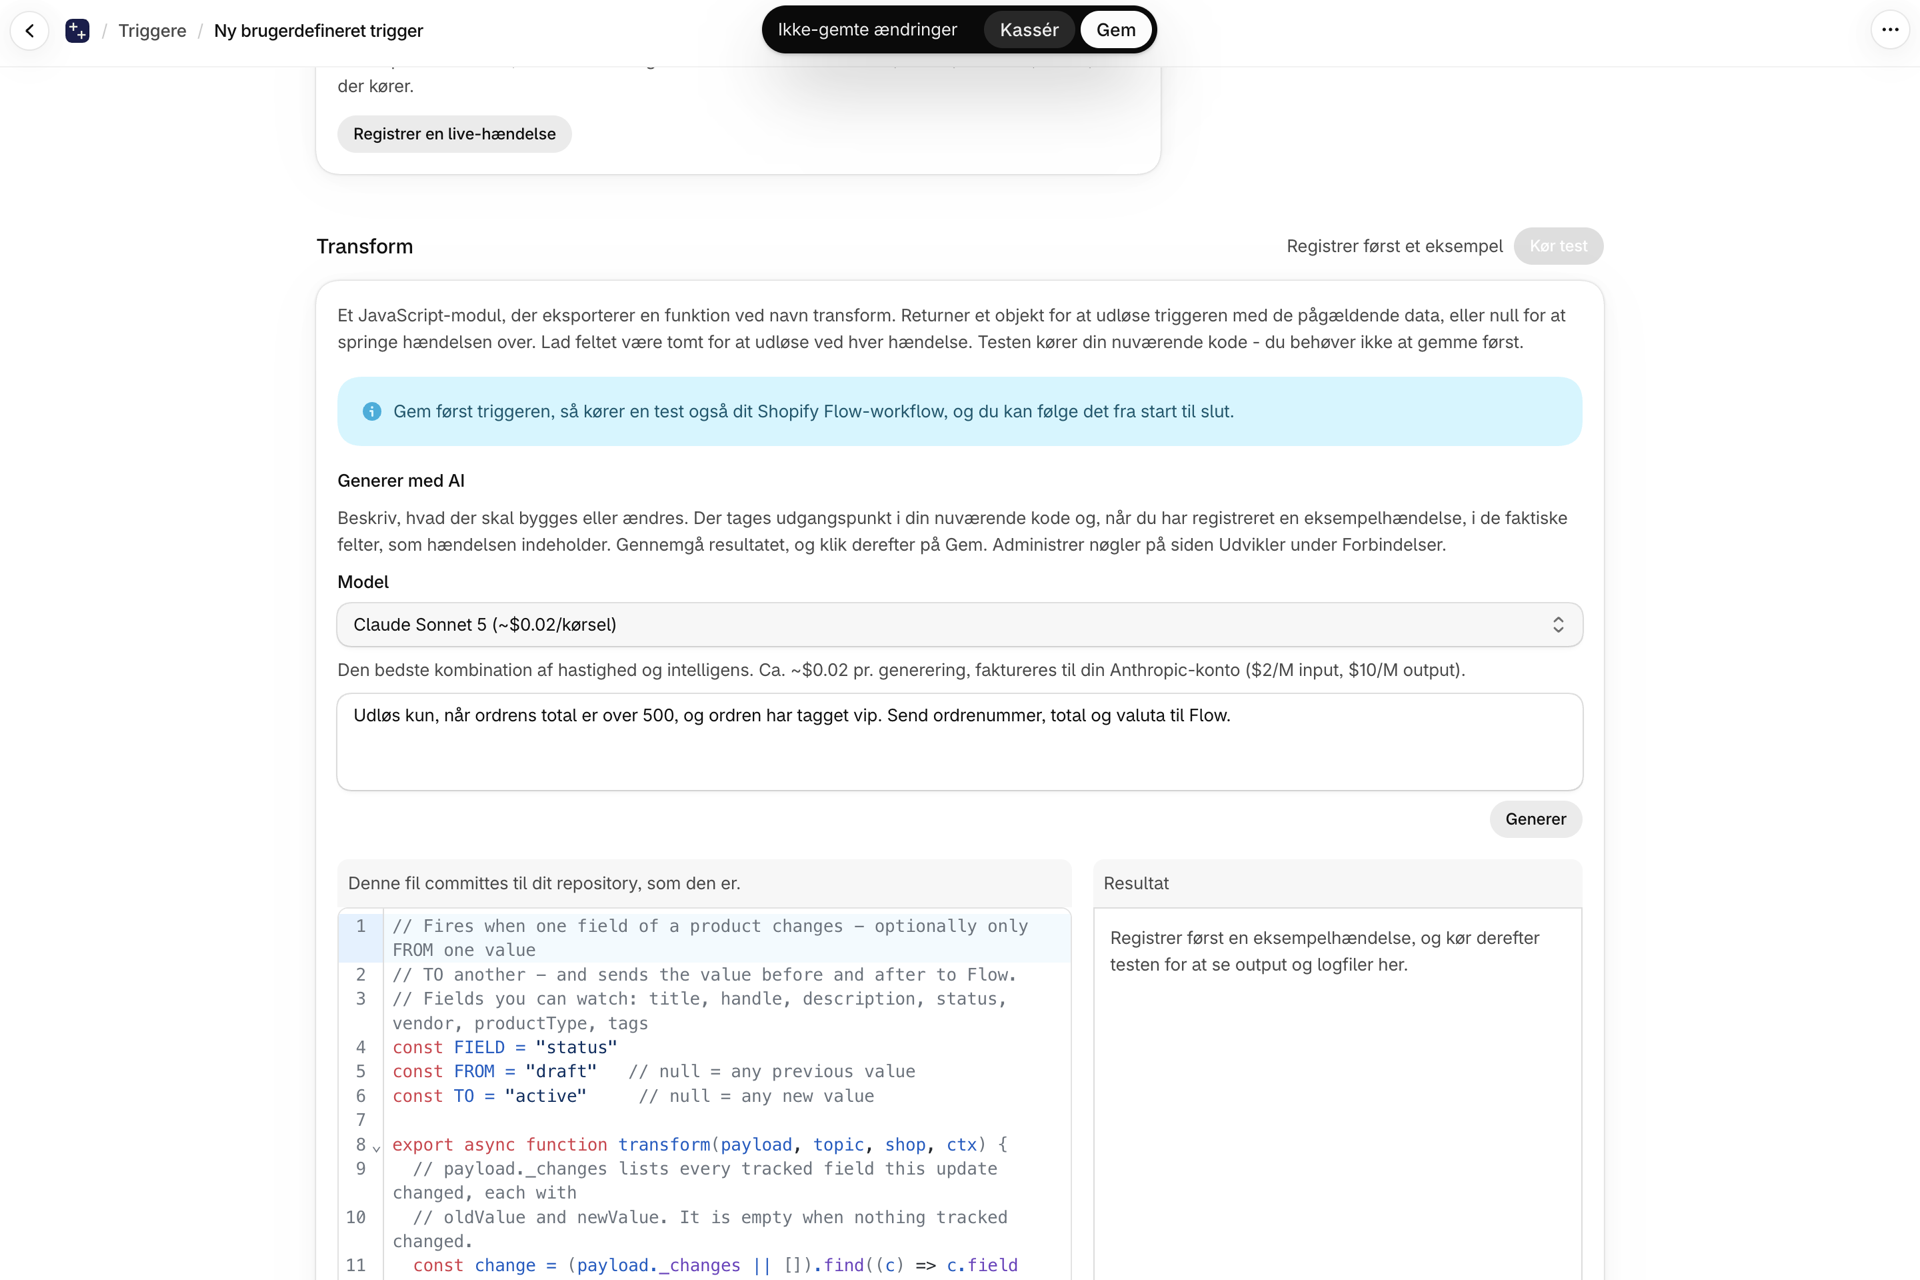Click Ikke-gemte ændringer label
Screen dimensions: 1920x1280
(867, 30)
